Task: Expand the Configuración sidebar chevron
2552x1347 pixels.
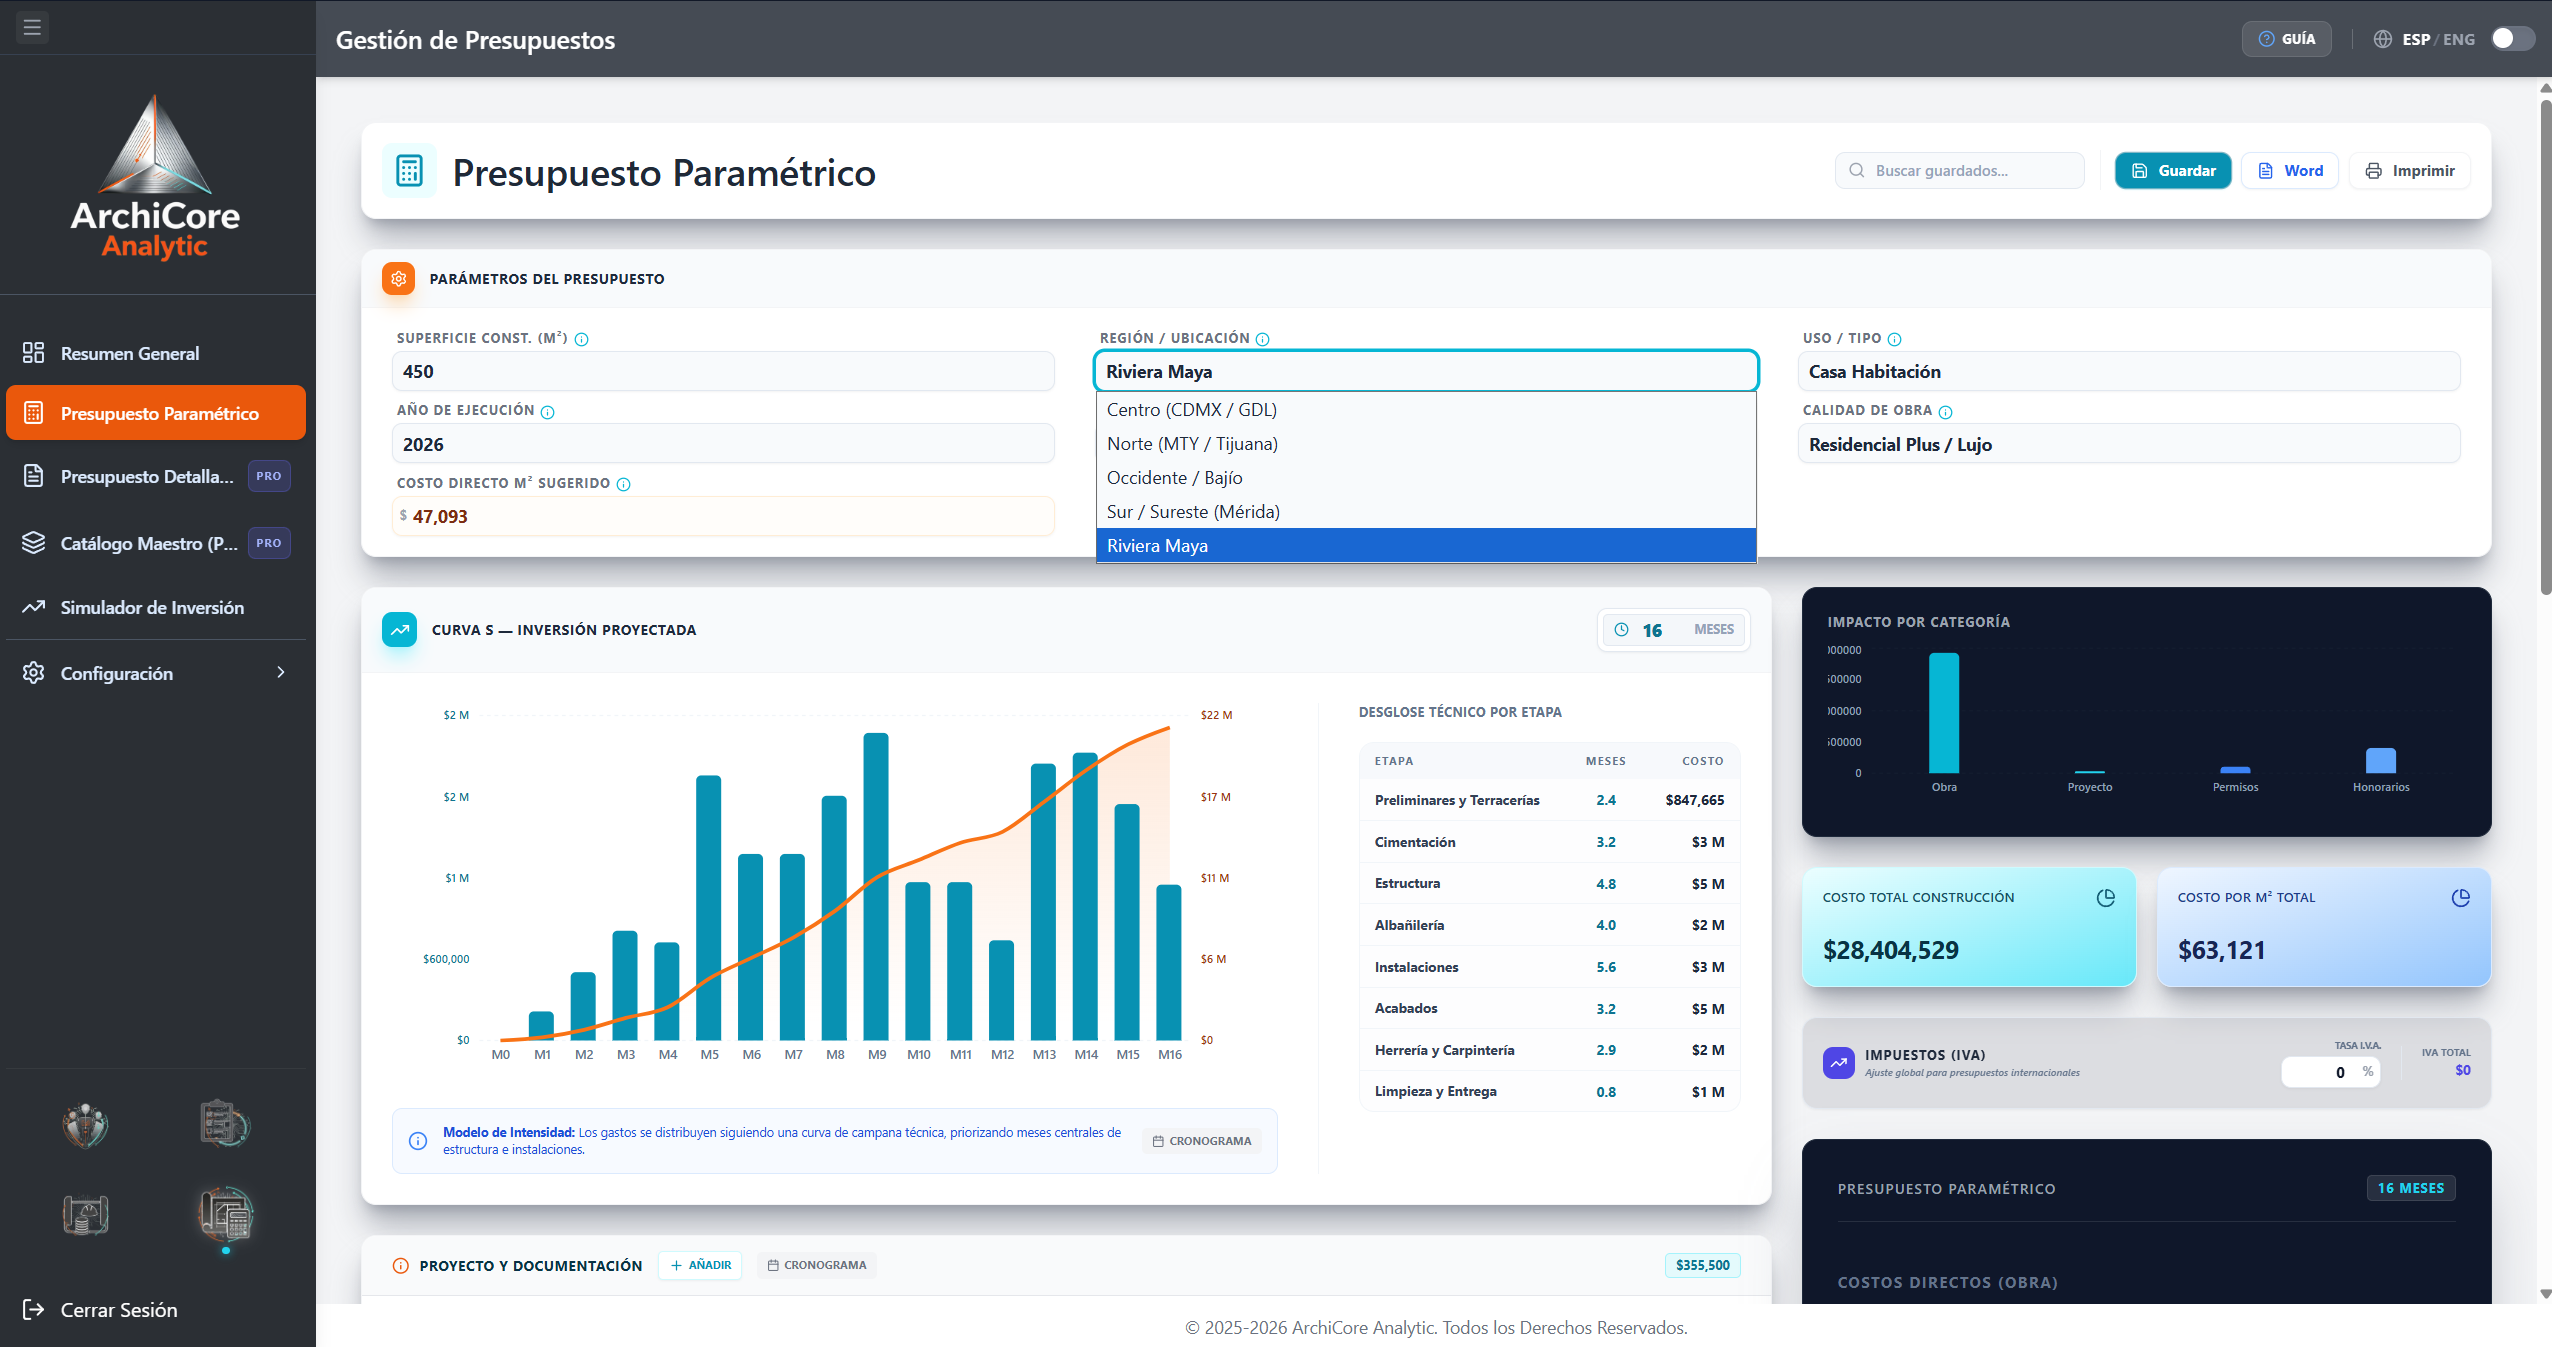Action: (x=281, y=673)
